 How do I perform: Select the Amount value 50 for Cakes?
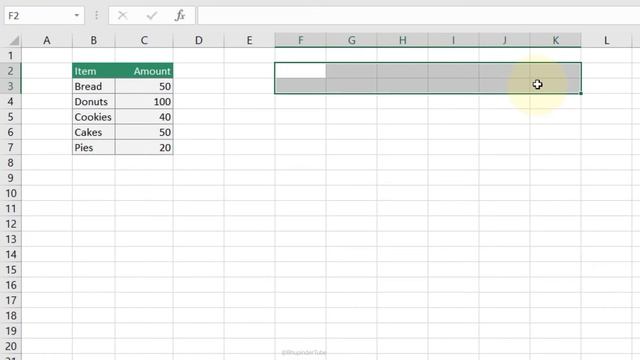[144, 132]
